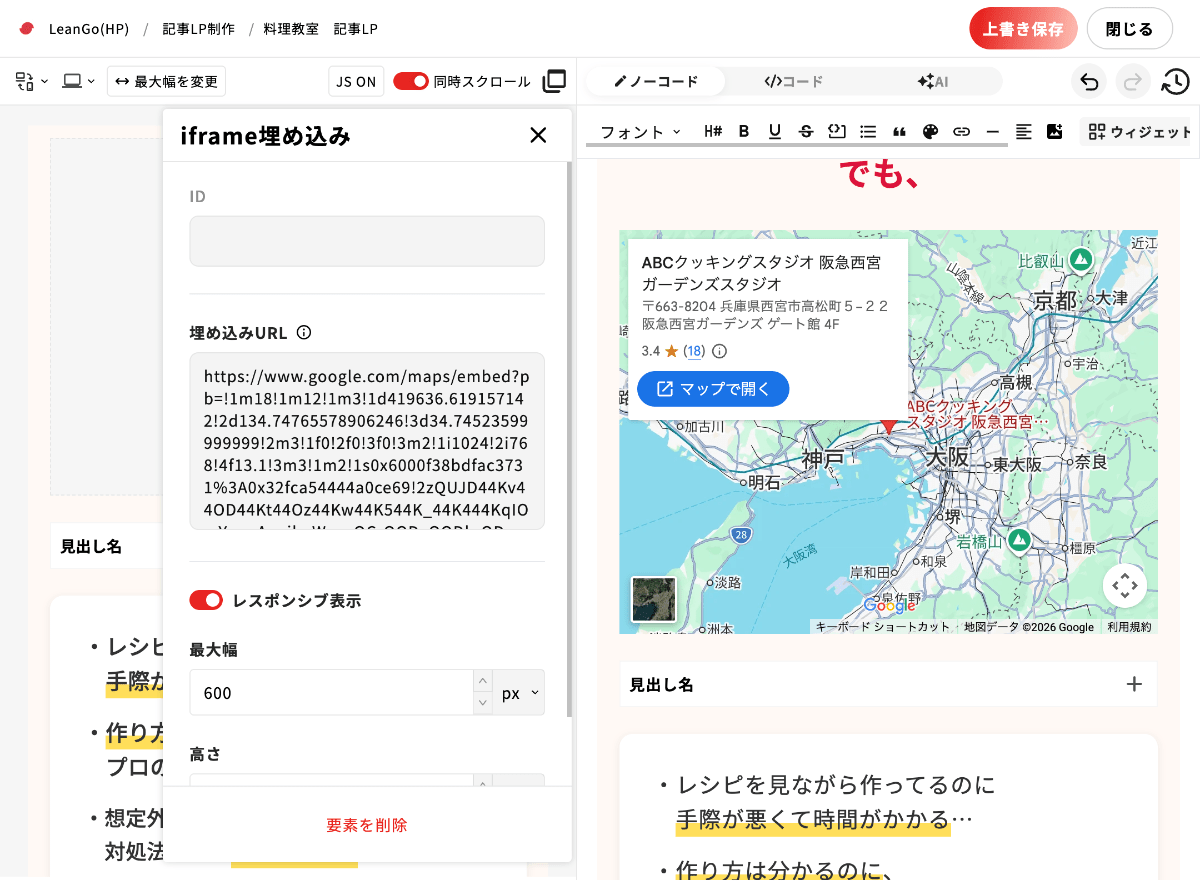1200x888 pixels.
Task: Insert a blockquote
Action: 899,131
